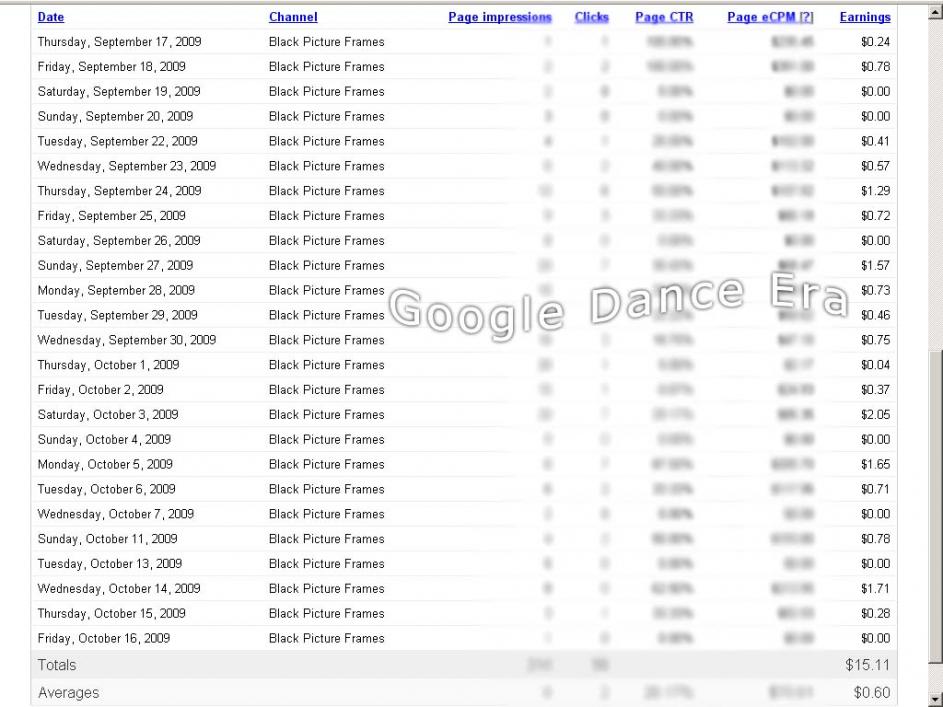Click the $0.46 earnings value
Image resolution: width=943 pixels, height=707 pixels.
tap(875, 315)
